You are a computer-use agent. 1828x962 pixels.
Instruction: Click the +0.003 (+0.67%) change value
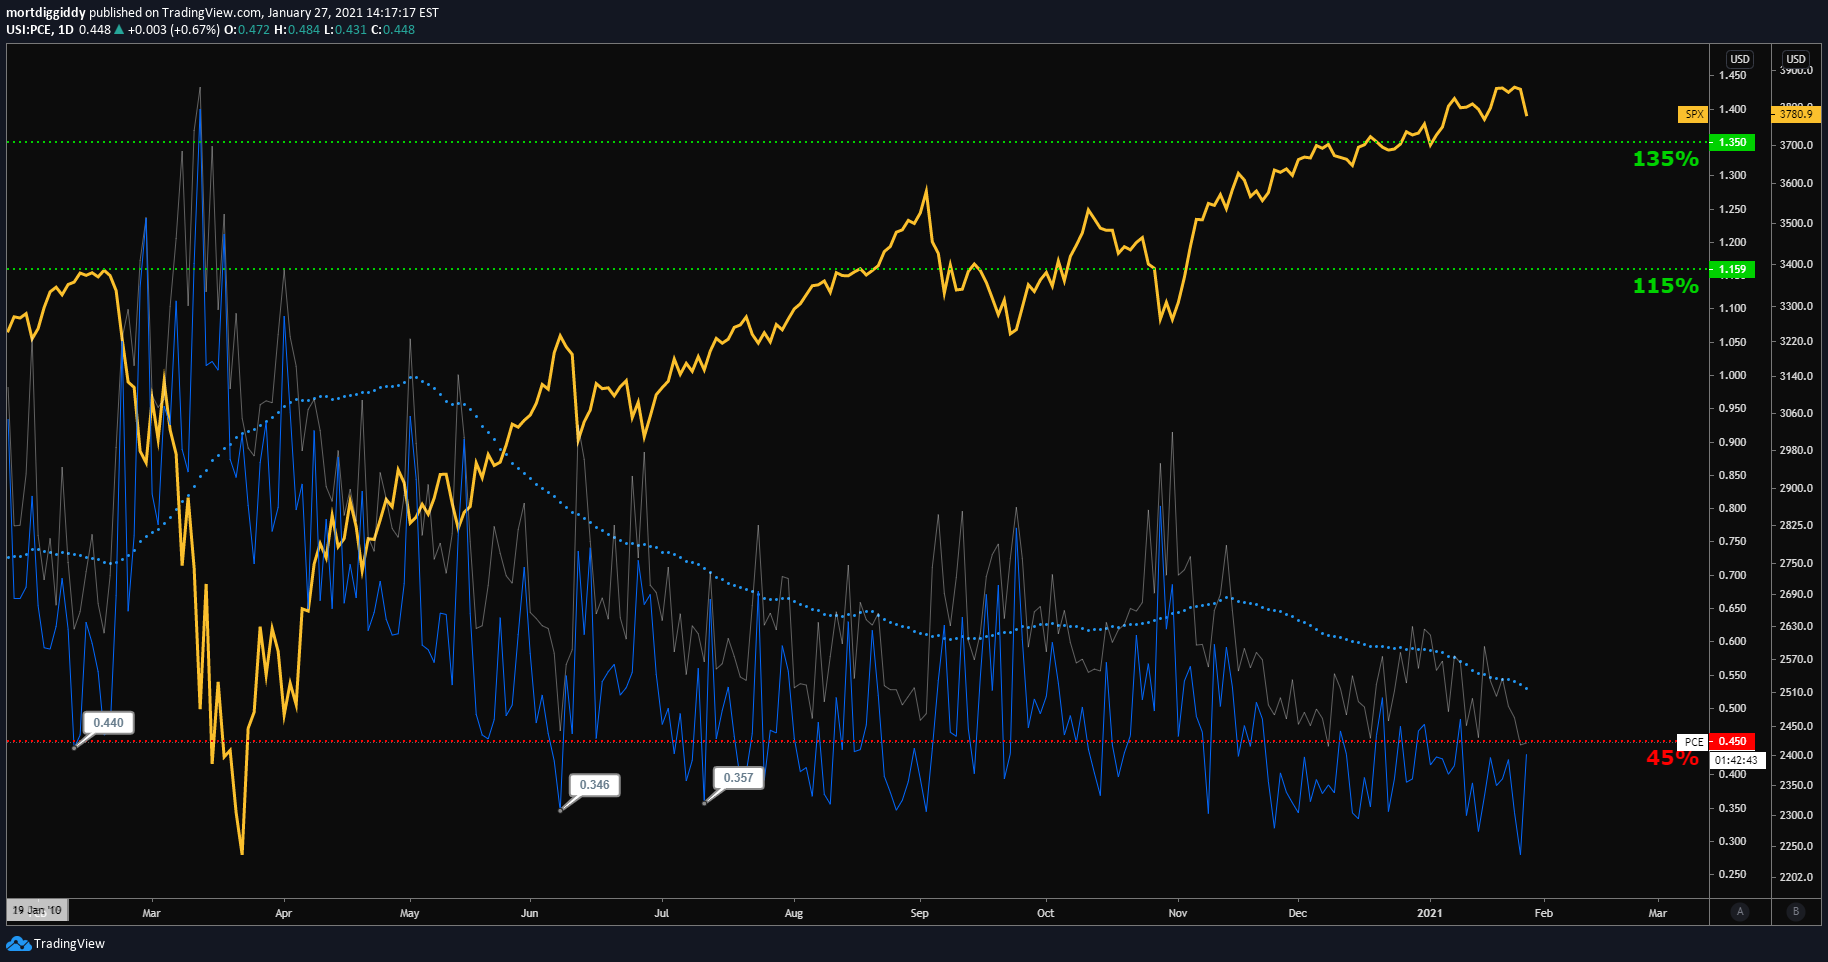pyautogui.click(x=173, y=29)
